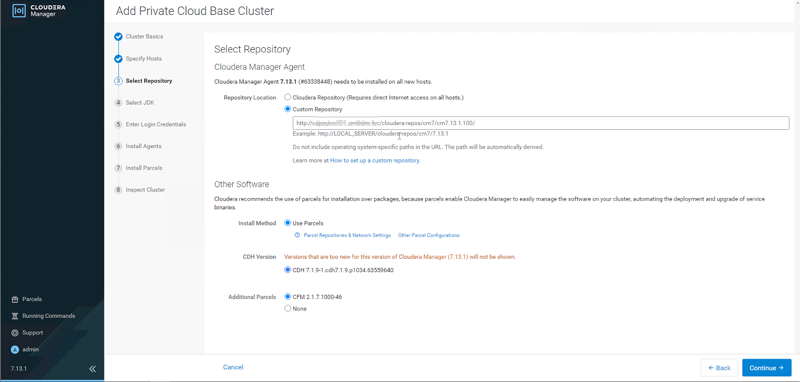Click the Cloudera Manager logo icon
The width and height of the screenshot is (800, 382).
click(x=19, y=11)
